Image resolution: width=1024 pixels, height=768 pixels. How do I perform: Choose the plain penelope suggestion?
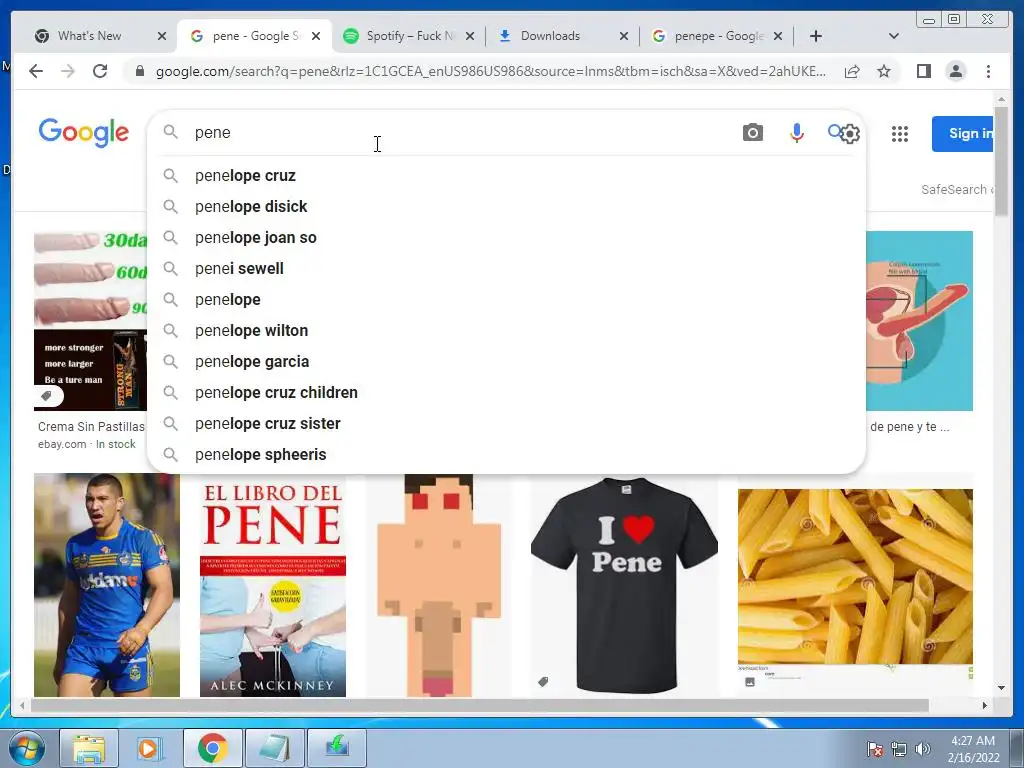[x=506, y=300]
